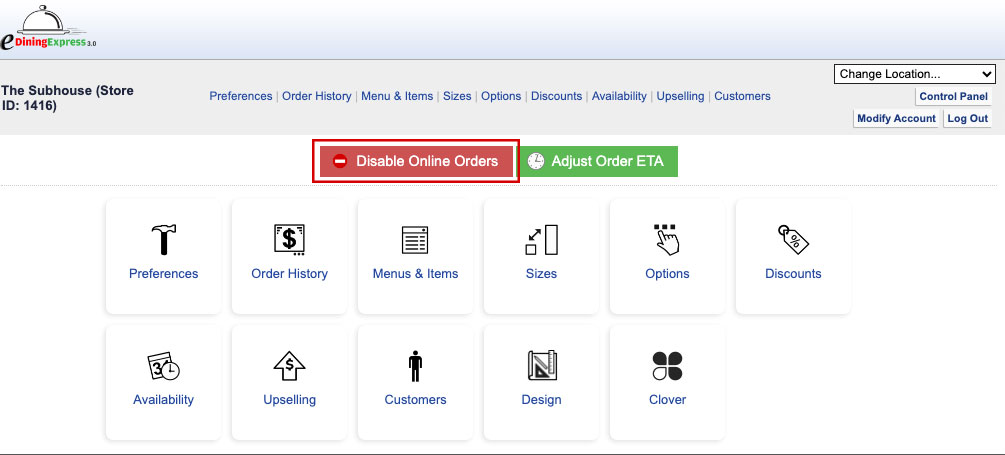
Task: Open Preferences in the top navigation
Action: click(x=240, y=96)
